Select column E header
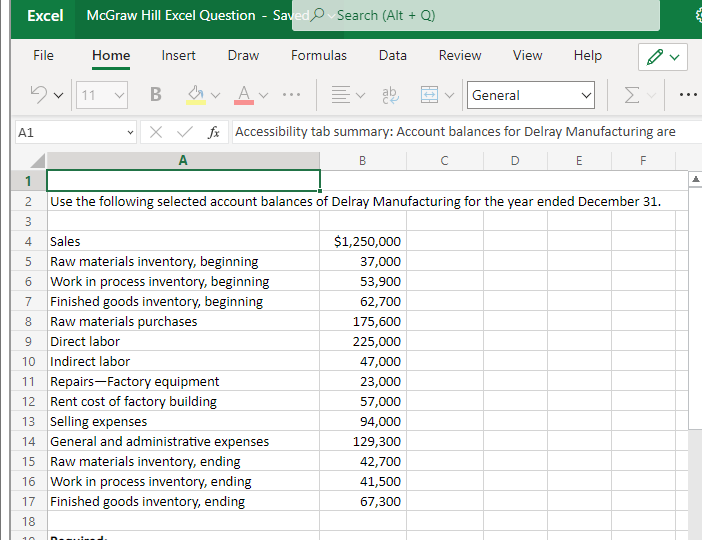 click(579, 161)
